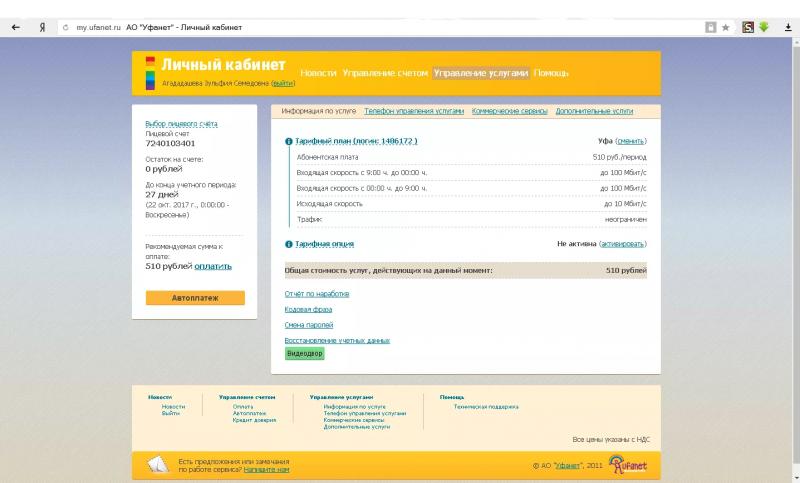
Task: Click footer heading Управление услугами
Action: point(341,397)
